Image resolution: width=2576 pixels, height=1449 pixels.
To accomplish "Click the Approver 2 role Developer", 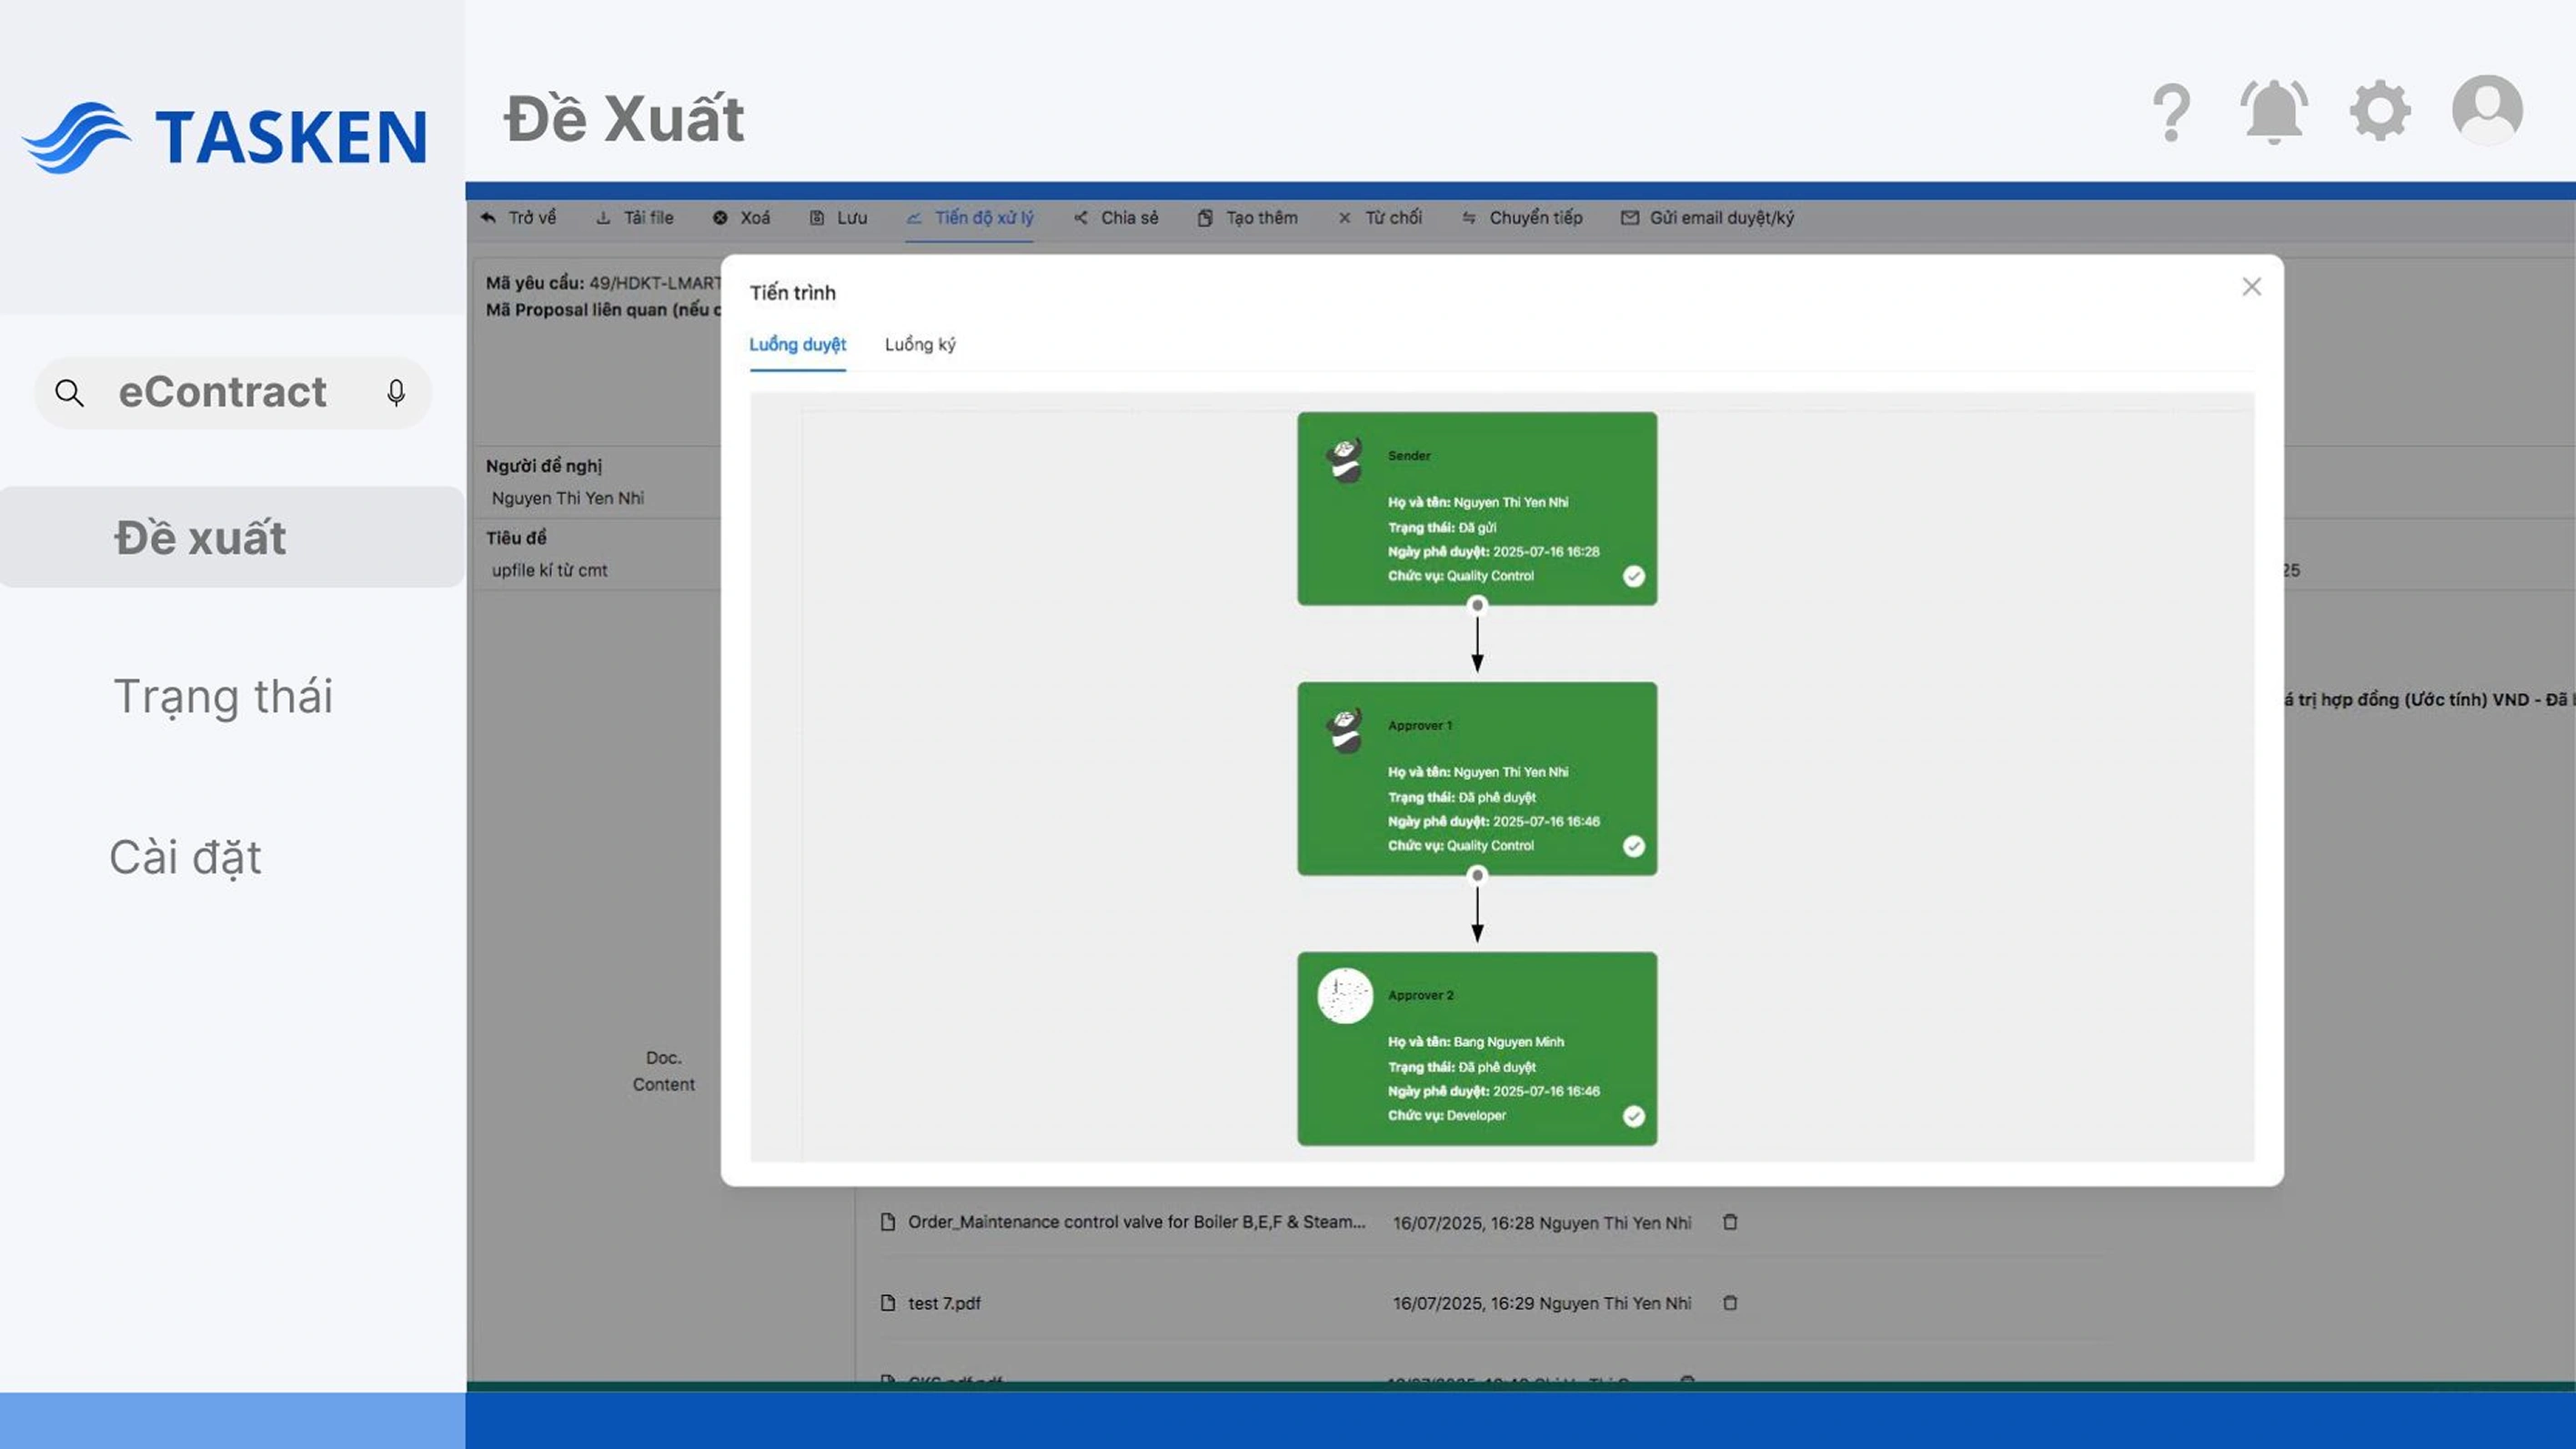I will click(x=1476, y=1116).
